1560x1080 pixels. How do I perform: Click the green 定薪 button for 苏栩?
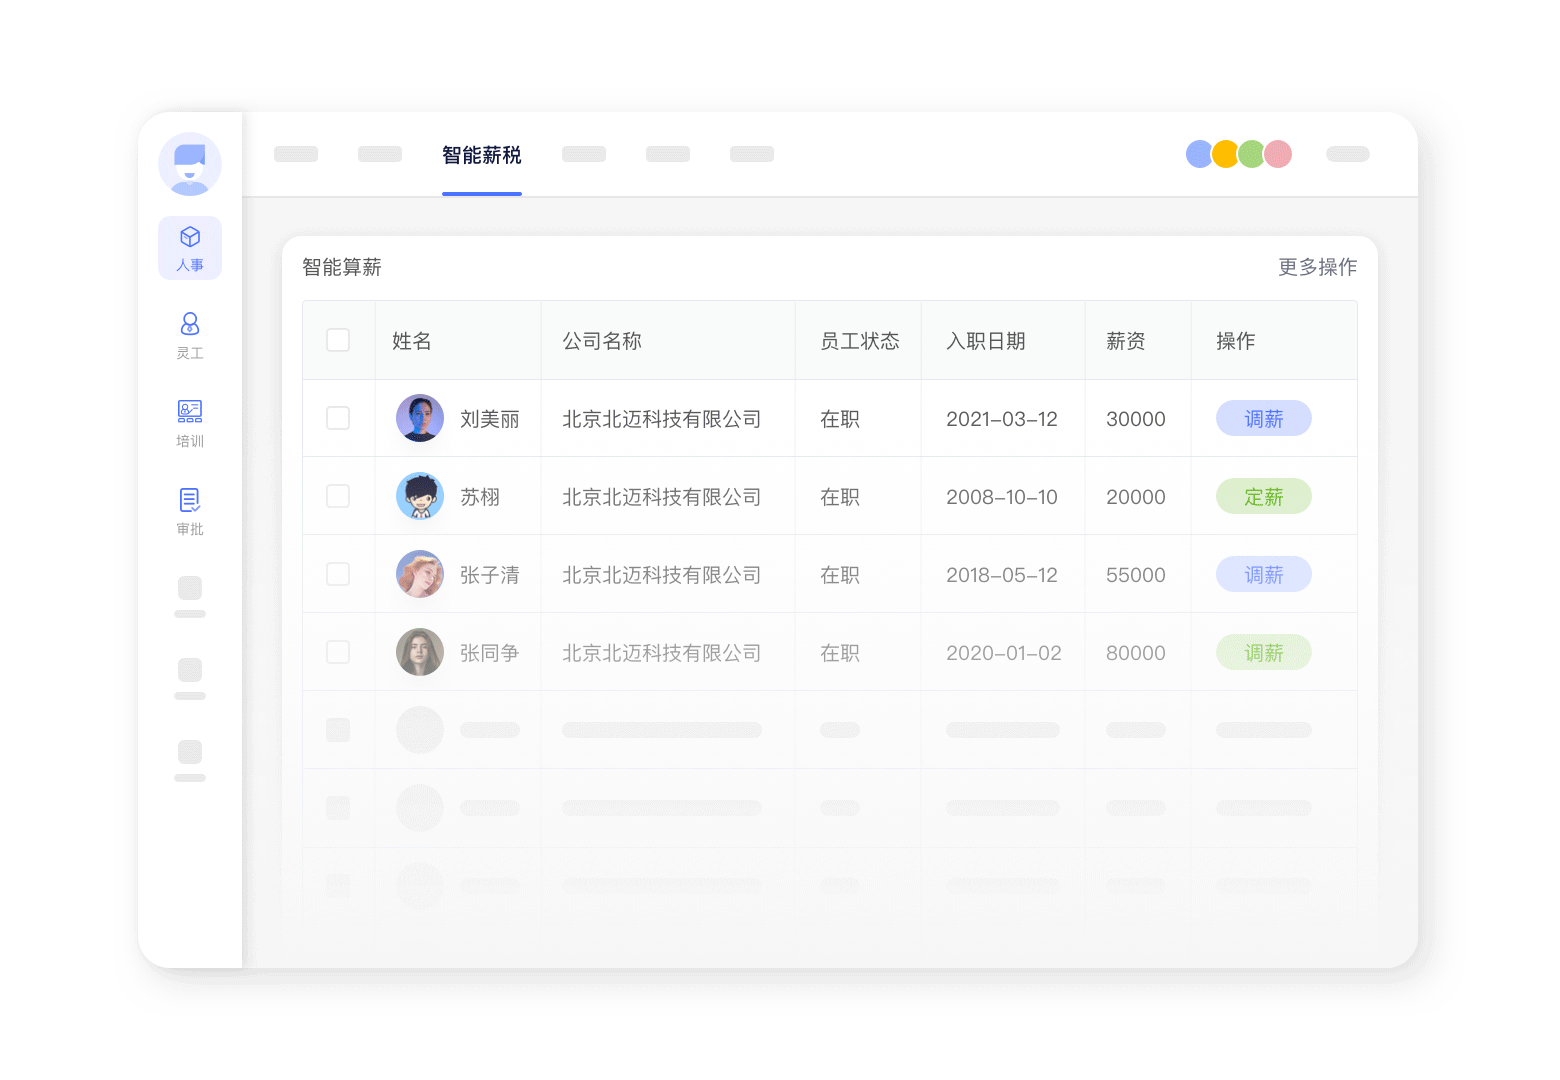(x=1263, y=497)
